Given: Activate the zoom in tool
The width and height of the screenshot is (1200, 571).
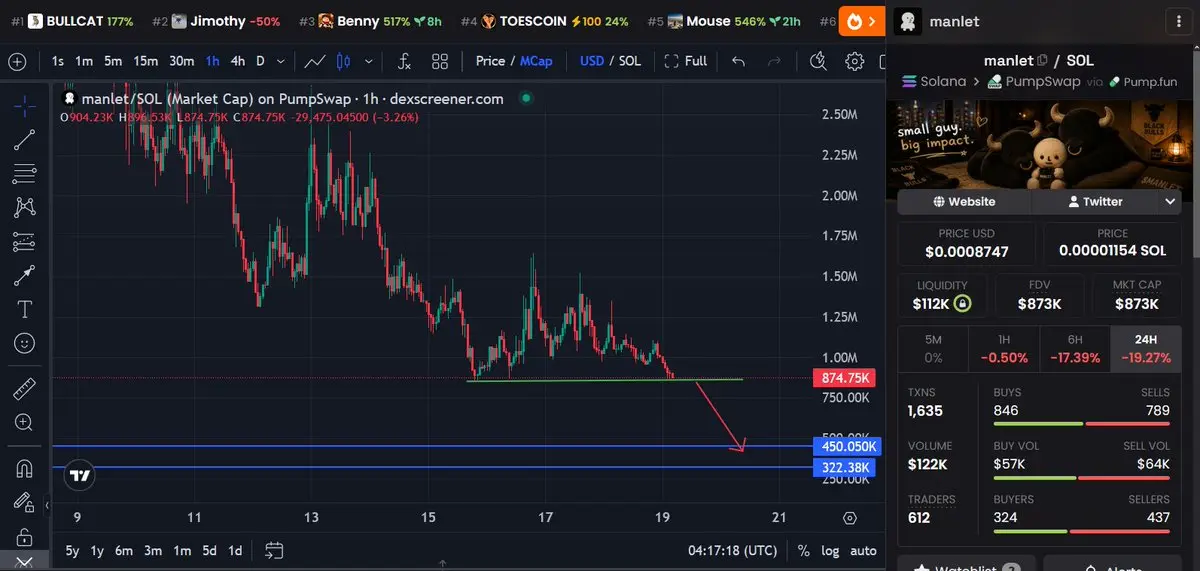Looking at the screenshot, I should [x=25, y=422].
